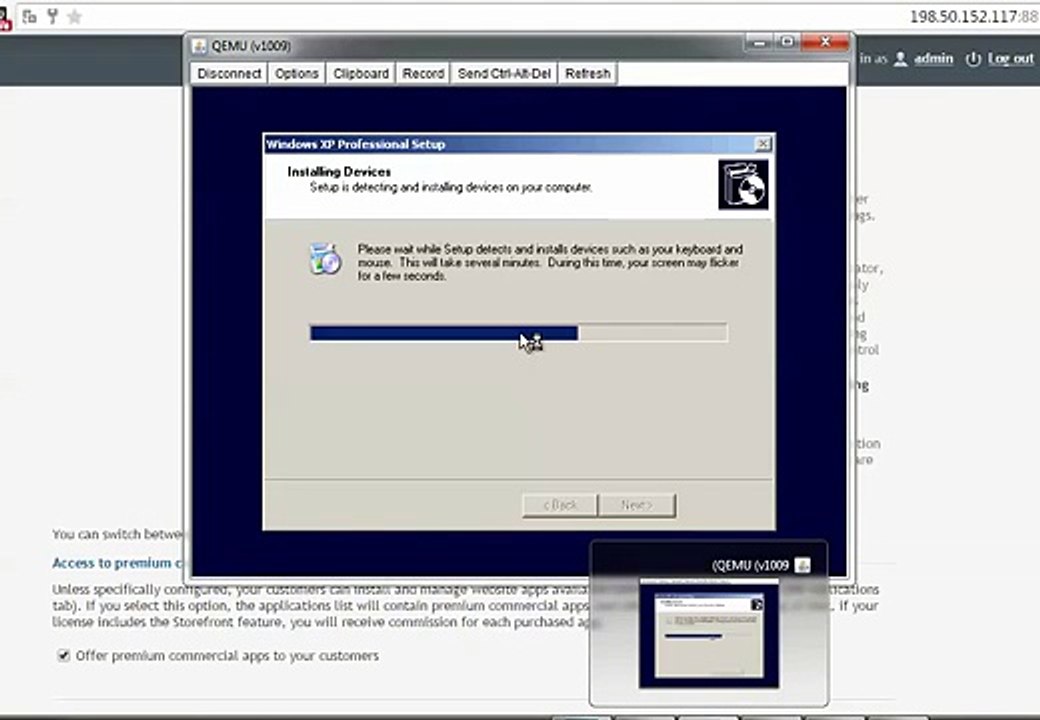Click the setup CD box icon in the header
This screenshot has width=1040, height=720.
tap(744, 184)
